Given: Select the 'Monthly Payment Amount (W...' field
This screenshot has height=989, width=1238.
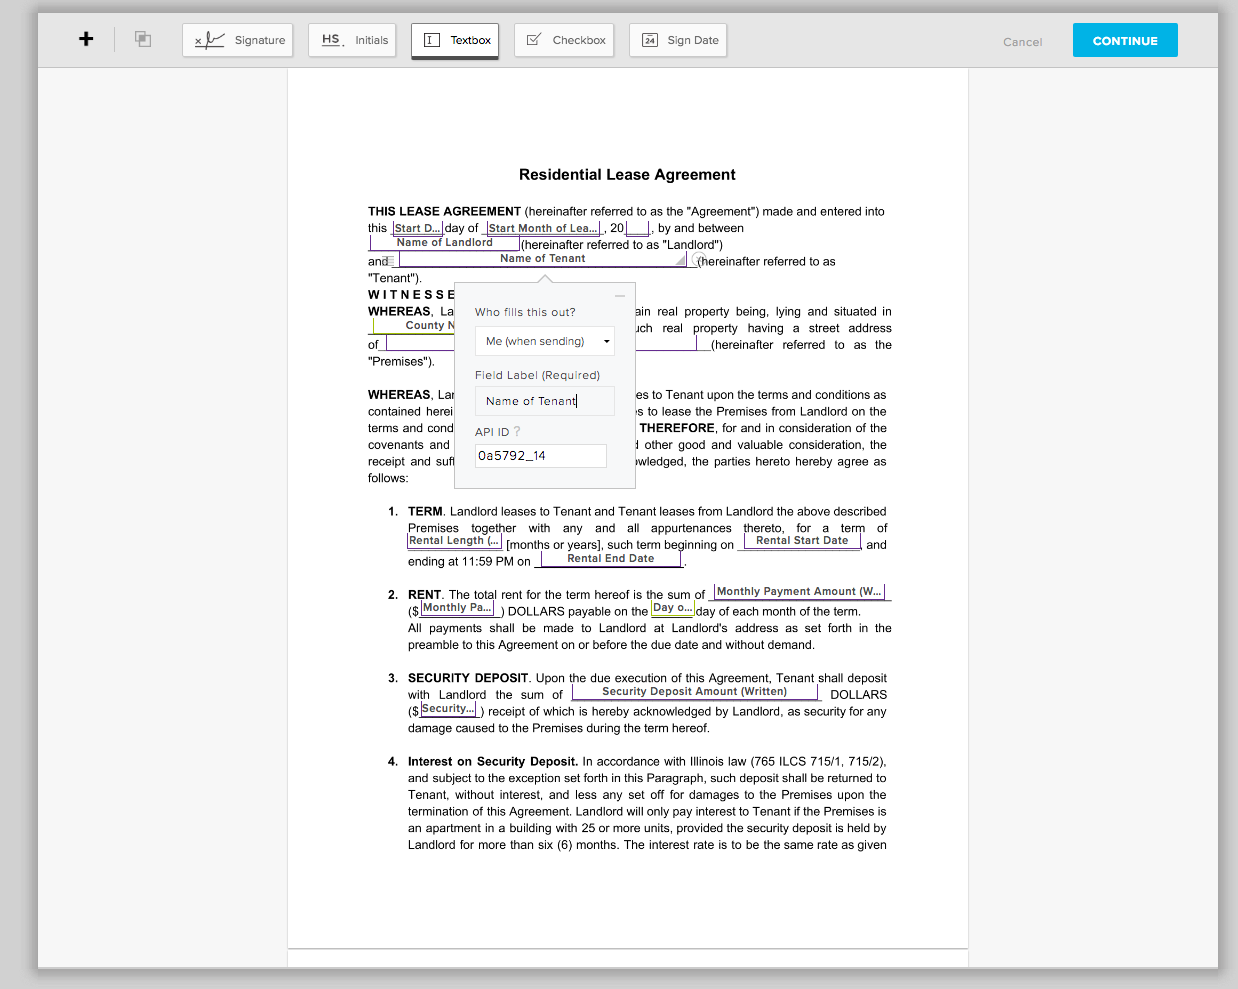Looking at the screenshot, I should (799, 592).
